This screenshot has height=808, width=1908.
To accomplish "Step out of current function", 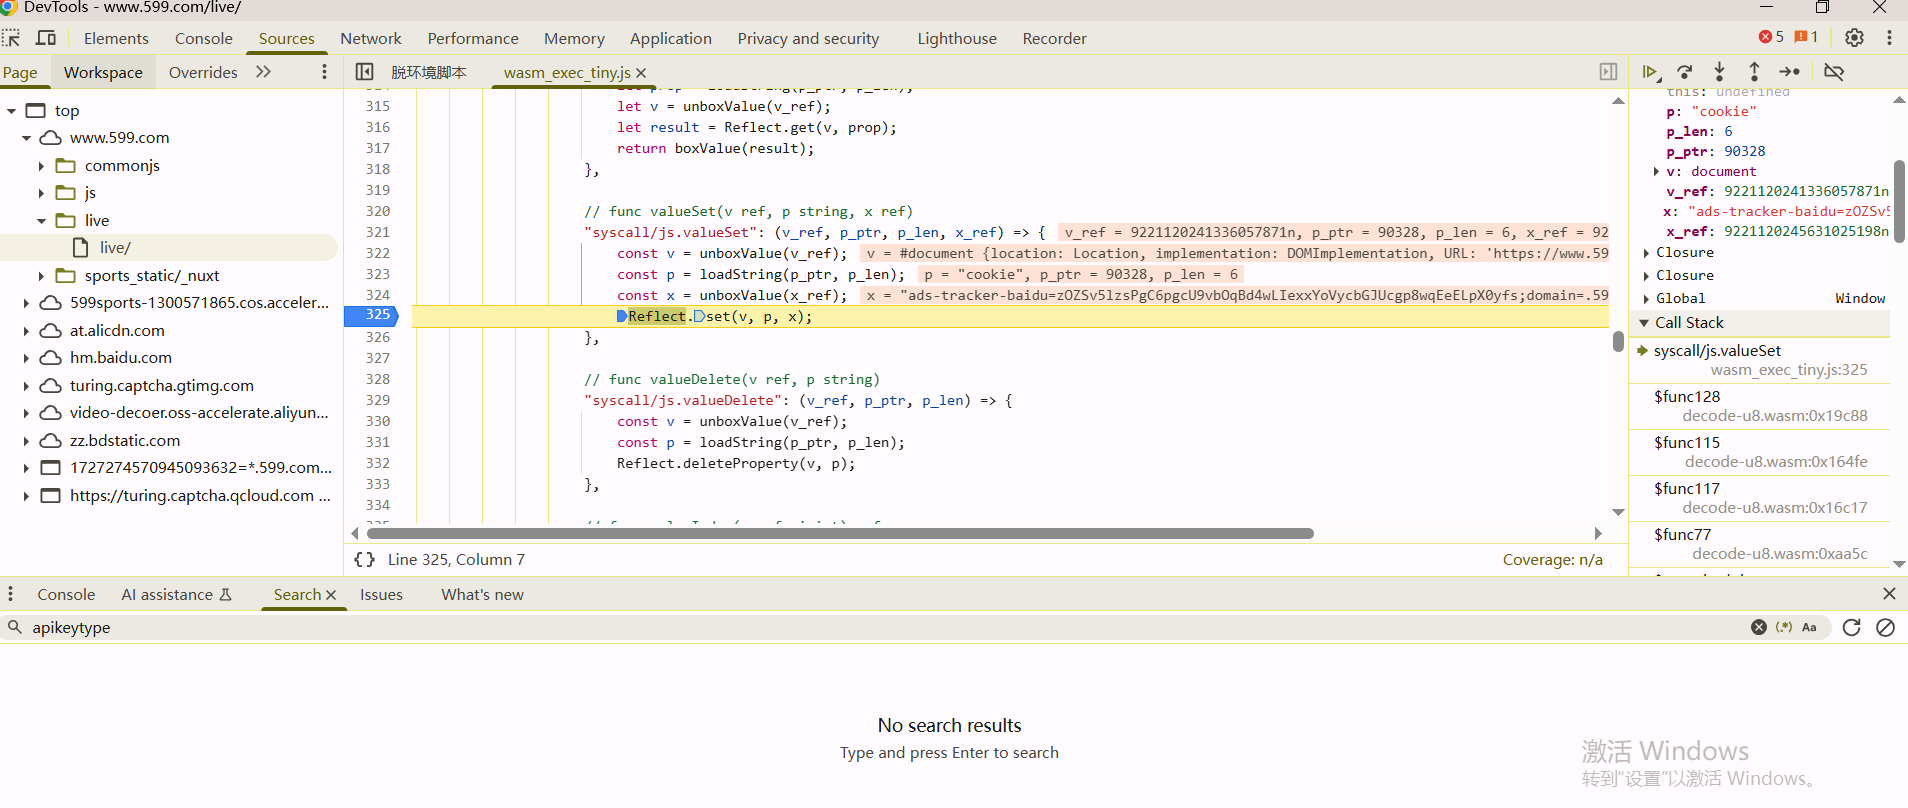I will point(1754,72).
